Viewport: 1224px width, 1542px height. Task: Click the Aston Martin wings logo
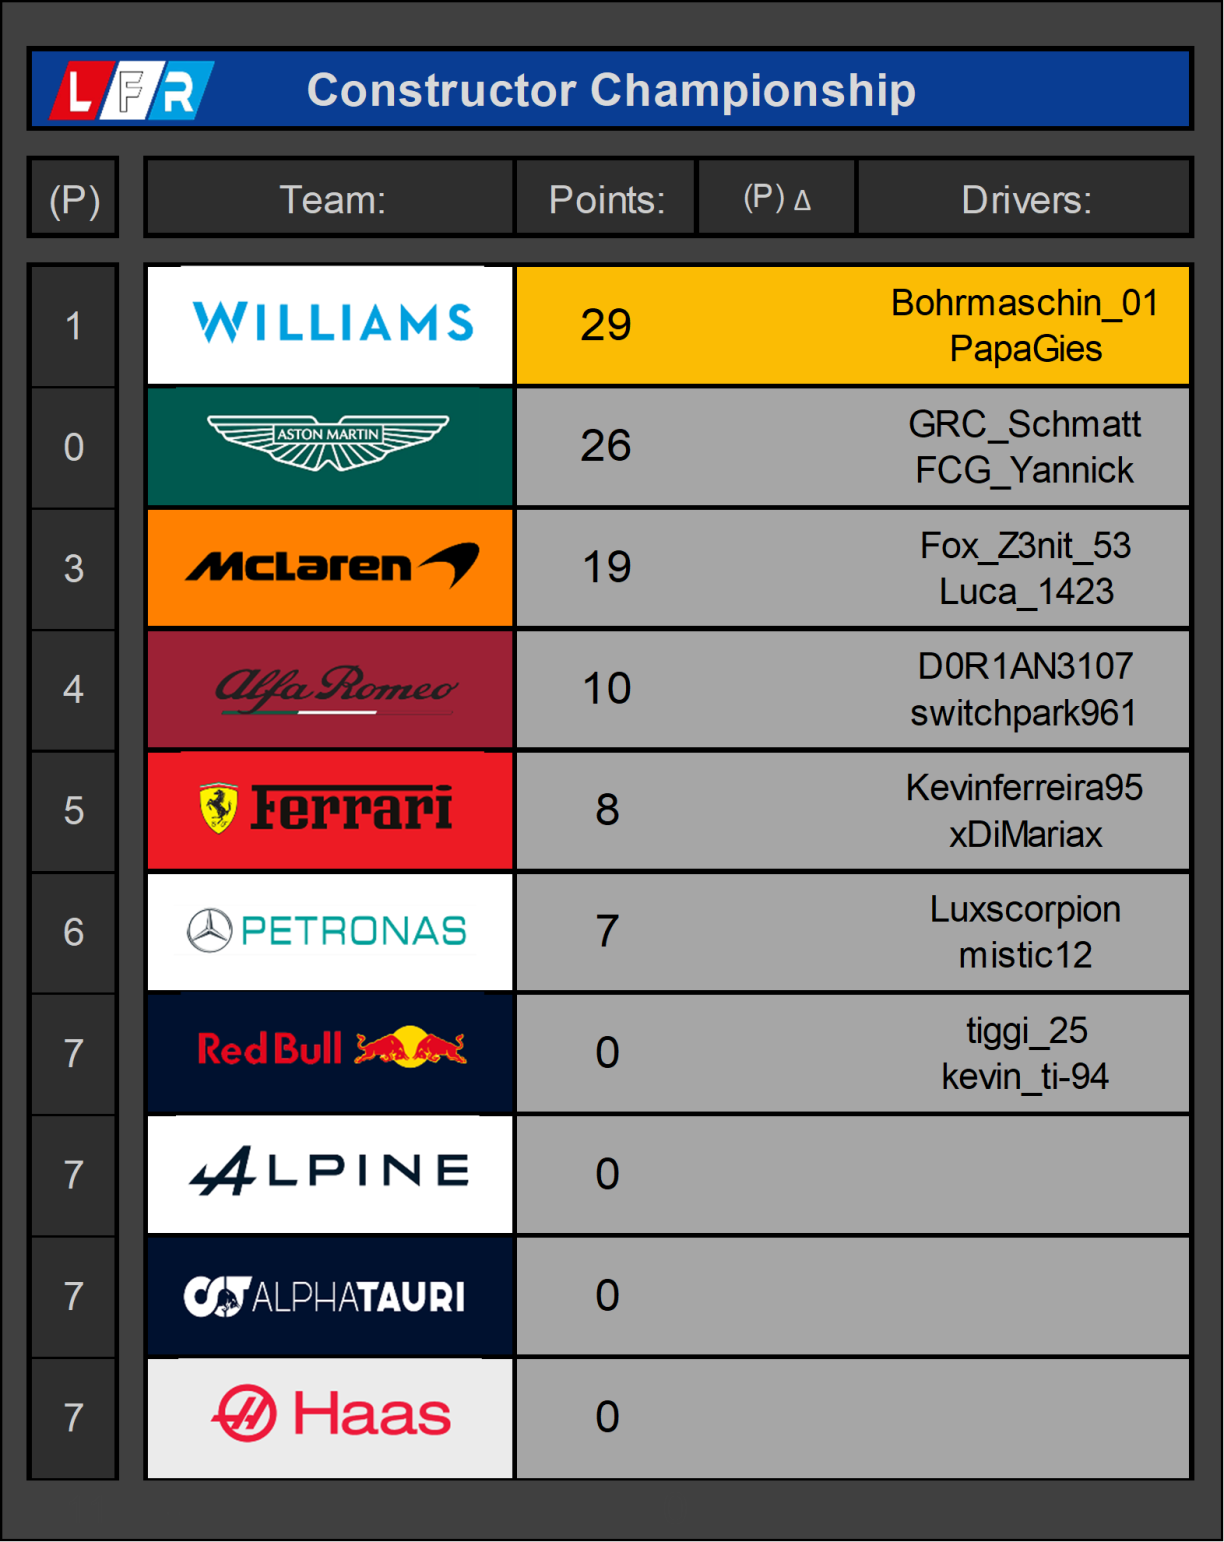[x=329, y=442]
